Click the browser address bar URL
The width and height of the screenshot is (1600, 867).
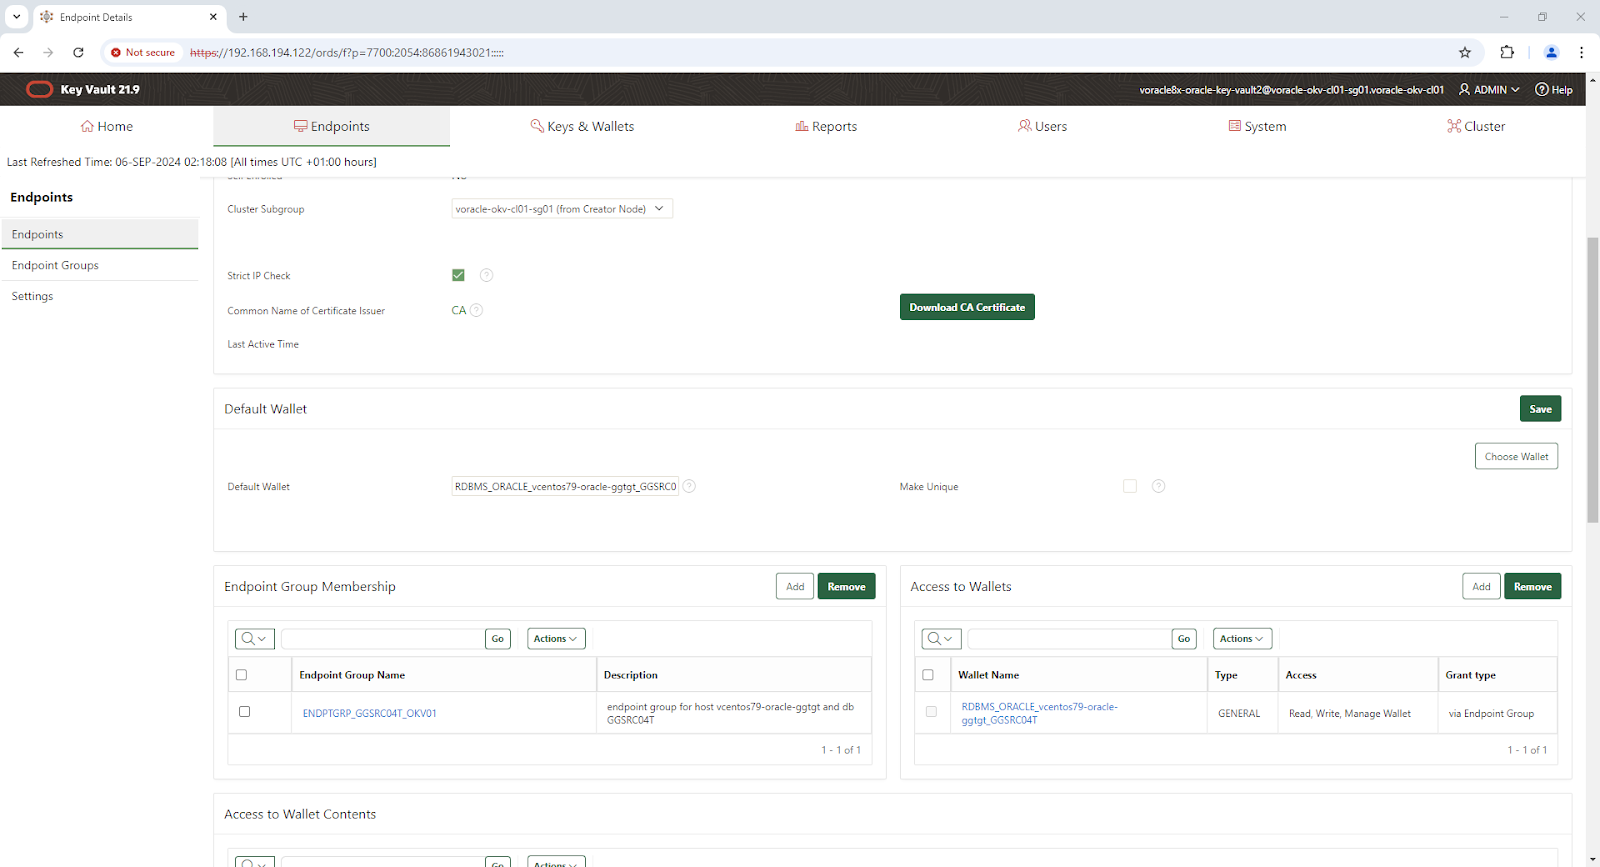coord(346,52)
